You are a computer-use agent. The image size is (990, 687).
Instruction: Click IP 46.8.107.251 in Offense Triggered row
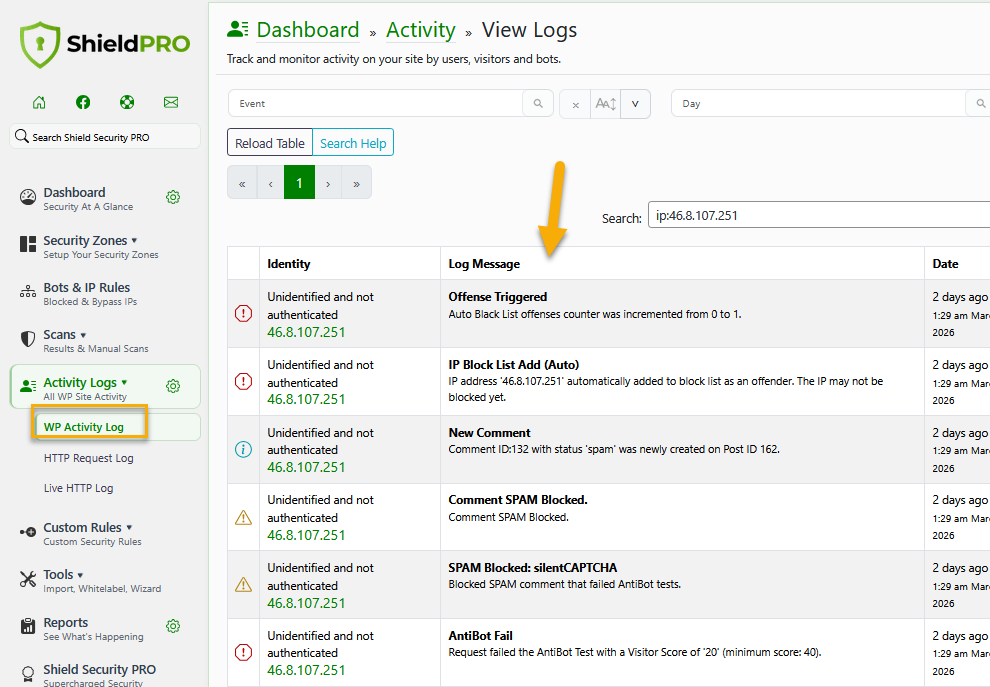(306, 332)
